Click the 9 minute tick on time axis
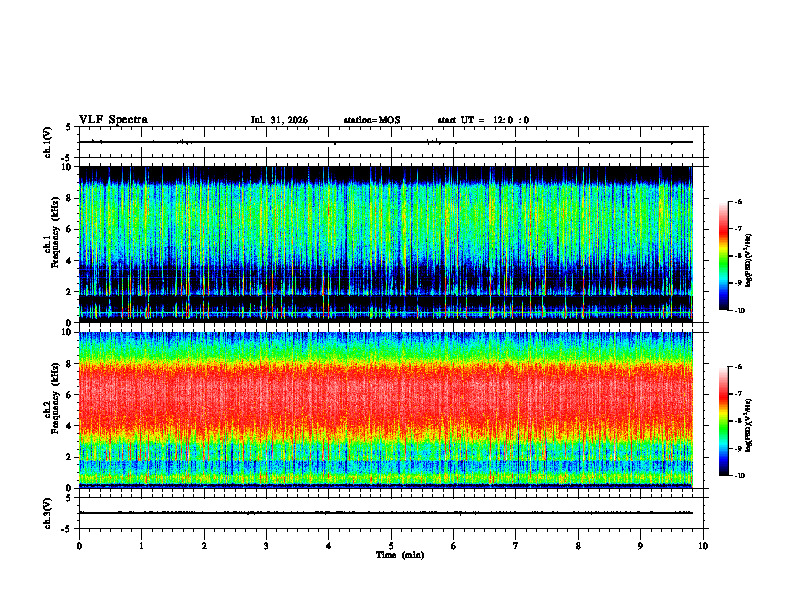This screenshot has width=792, height=612. 640,546
